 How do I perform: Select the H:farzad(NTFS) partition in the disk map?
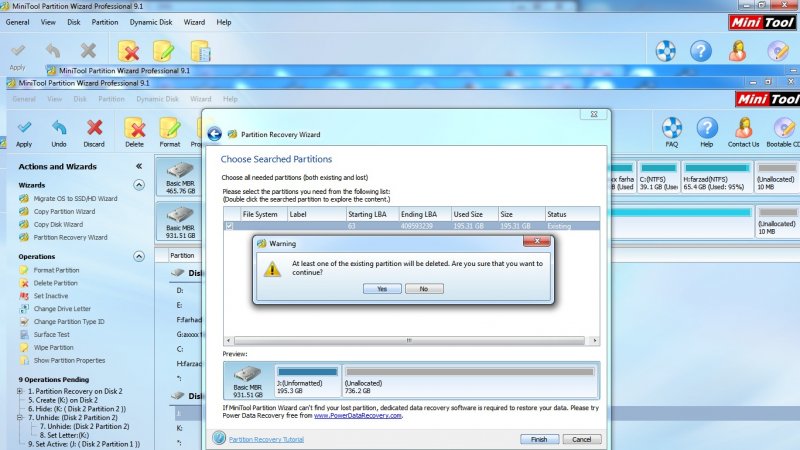tap(716, 177)
